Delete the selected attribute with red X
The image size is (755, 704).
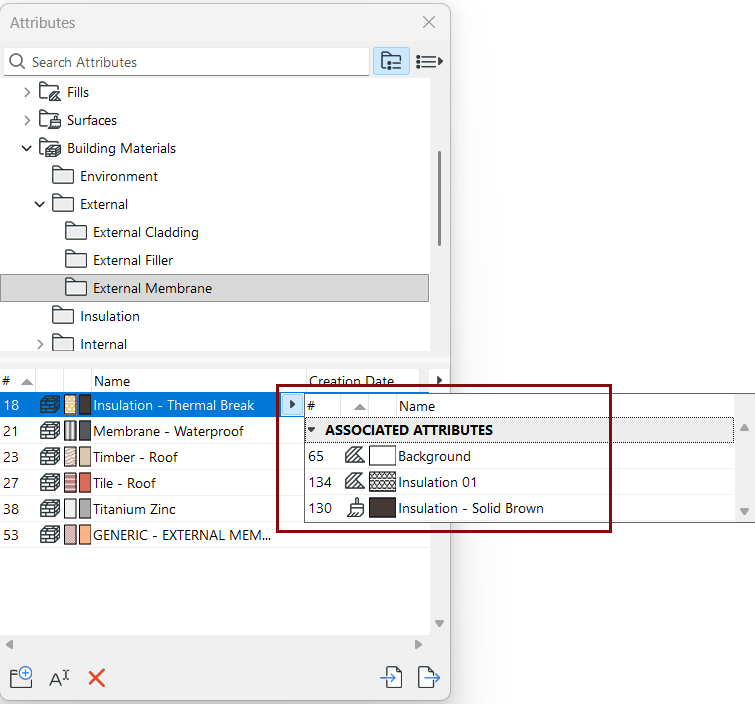point(97,678)
